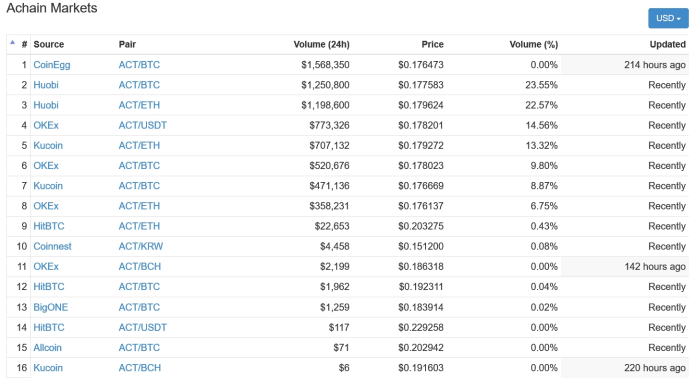
Task: Sort by Volume (%) column header
Action: 534,44
